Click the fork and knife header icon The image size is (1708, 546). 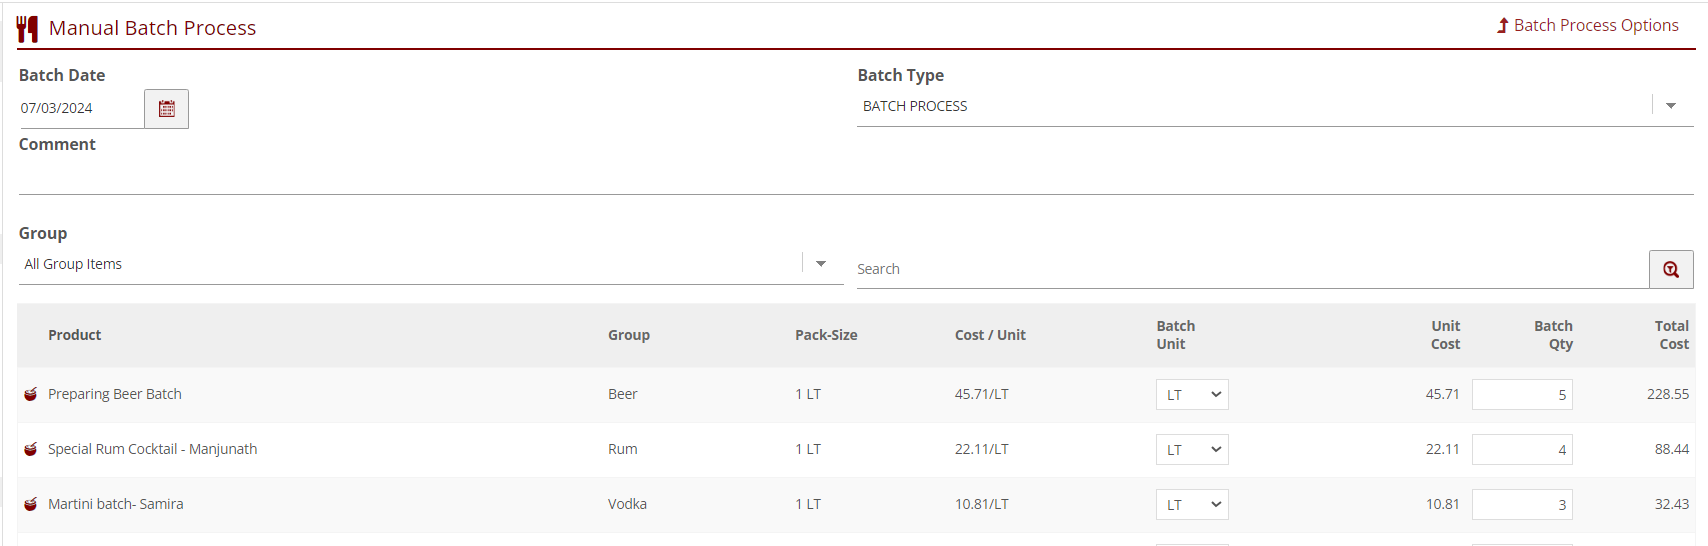click(x=27, y=28)
